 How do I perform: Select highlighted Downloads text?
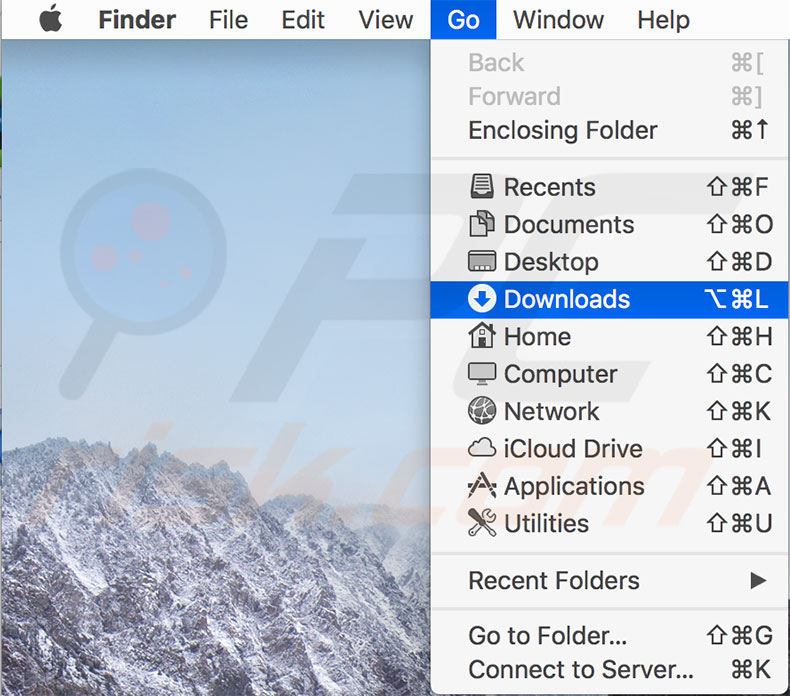coord(567,299)
